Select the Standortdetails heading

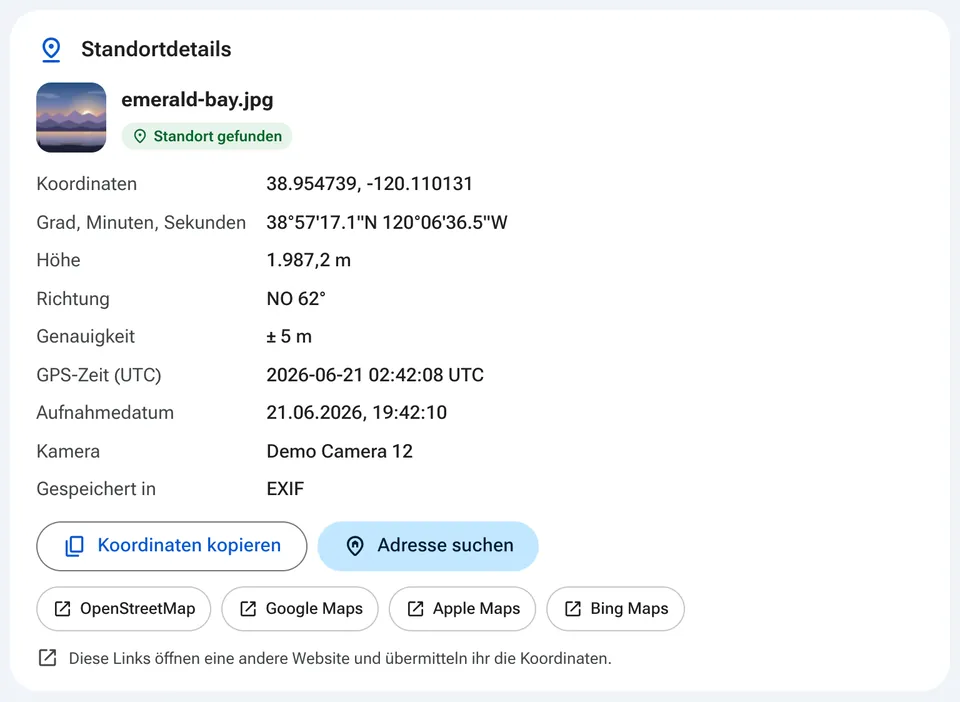coord(156,49)
